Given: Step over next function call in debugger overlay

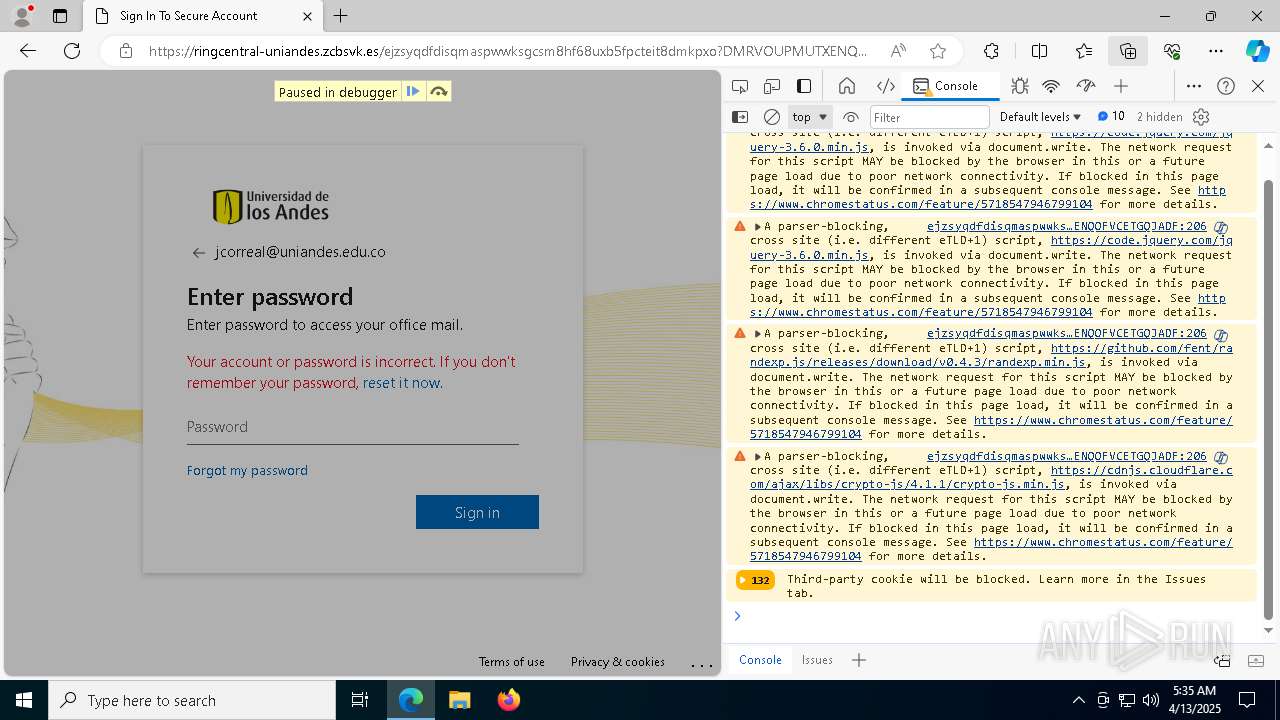Looking at the screenshot, I should click(x=438, y=92).
